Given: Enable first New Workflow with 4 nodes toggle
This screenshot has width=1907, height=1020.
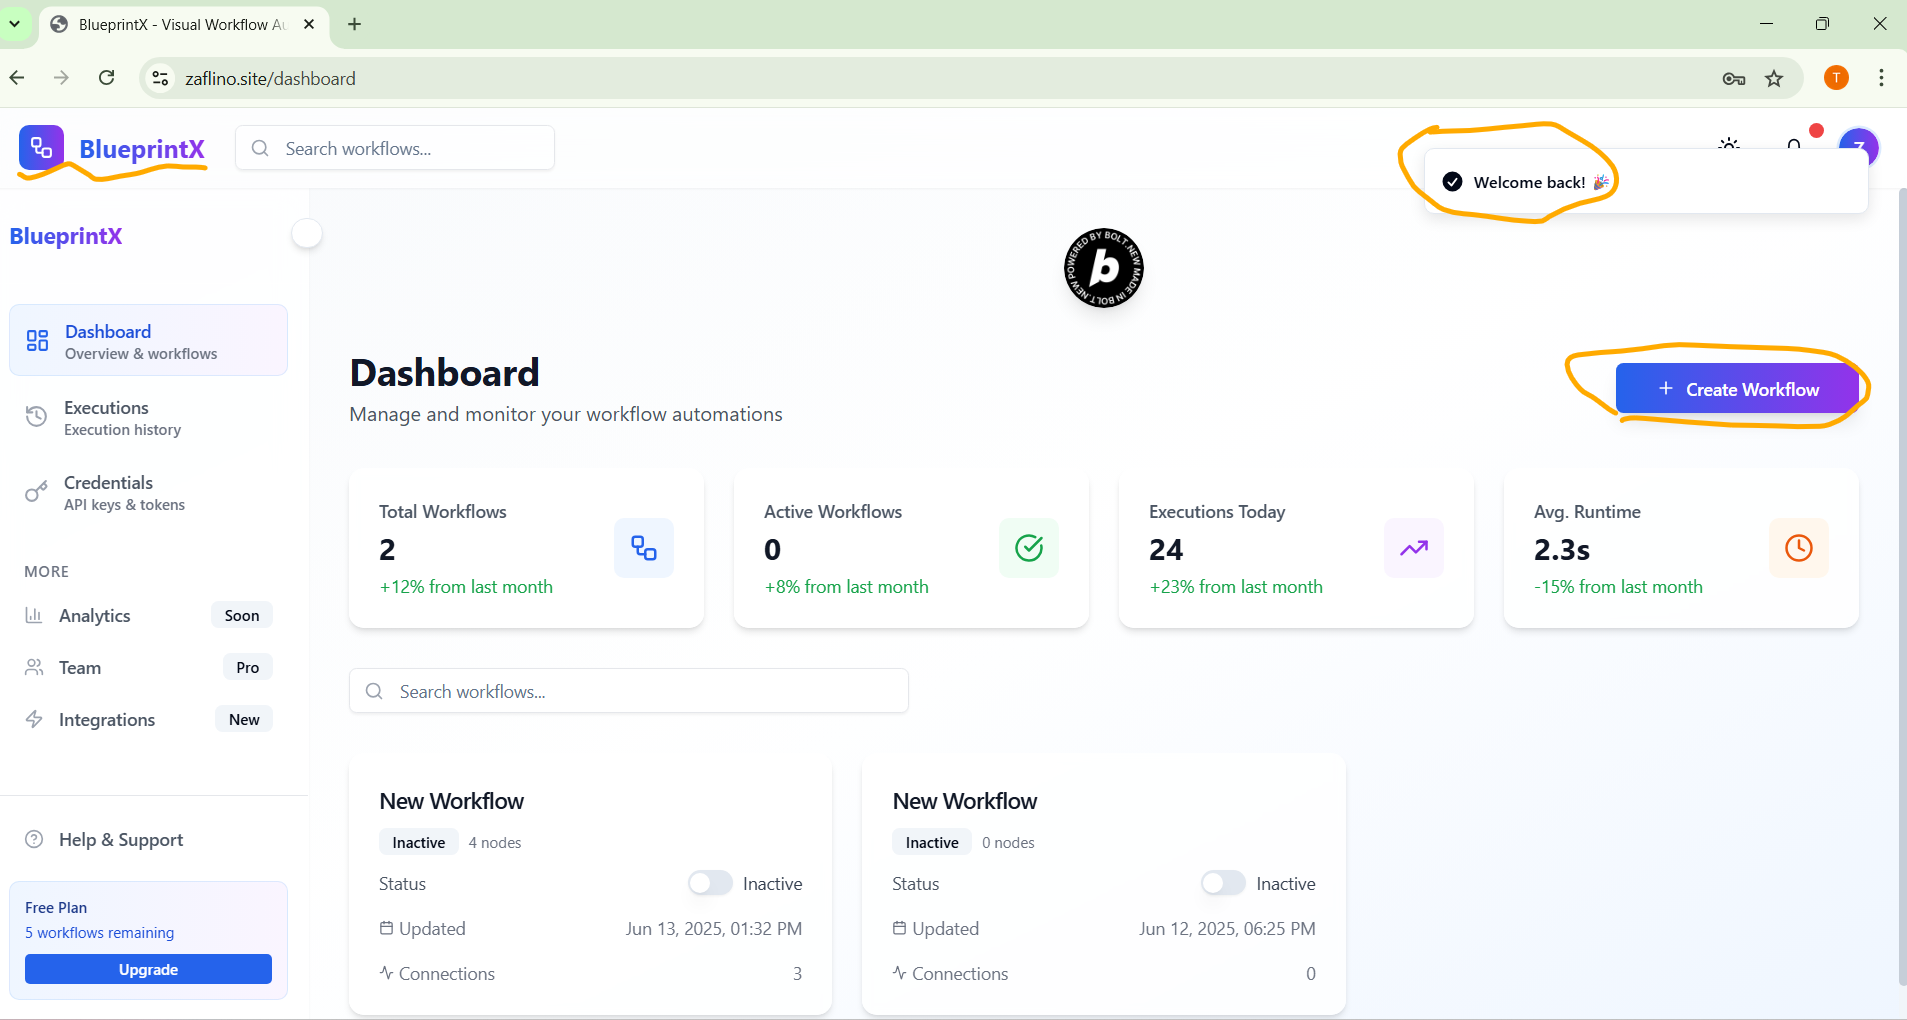Looking at the screenshot, I should (710, 883).
